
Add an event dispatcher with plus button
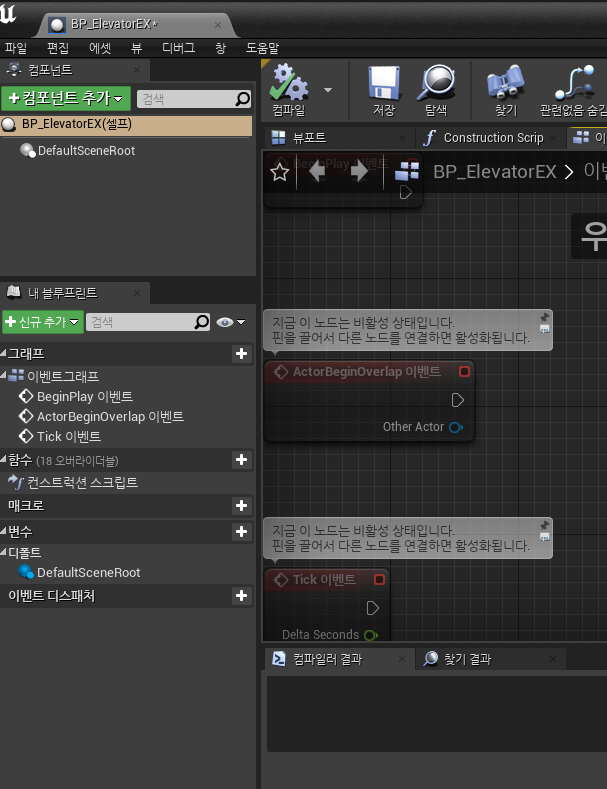[242, 596]
